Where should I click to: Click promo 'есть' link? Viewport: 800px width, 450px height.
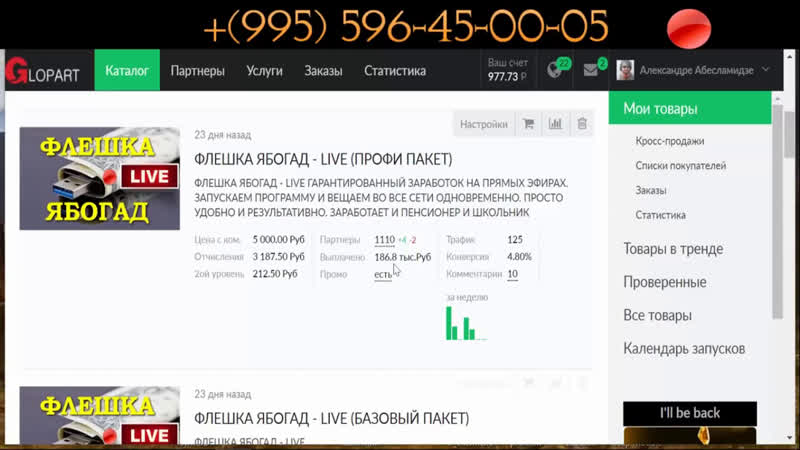tap(383, 274)
